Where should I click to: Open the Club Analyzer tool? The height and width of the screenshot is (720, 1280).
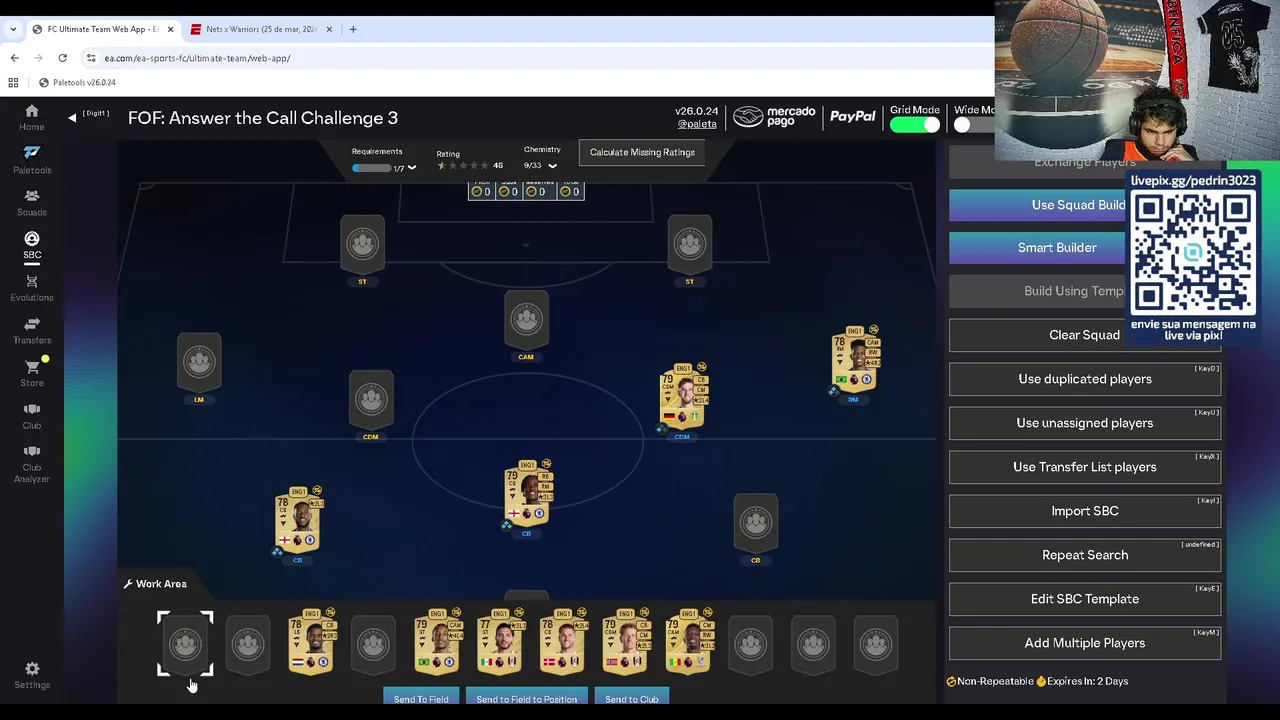[x=32, y=463]
